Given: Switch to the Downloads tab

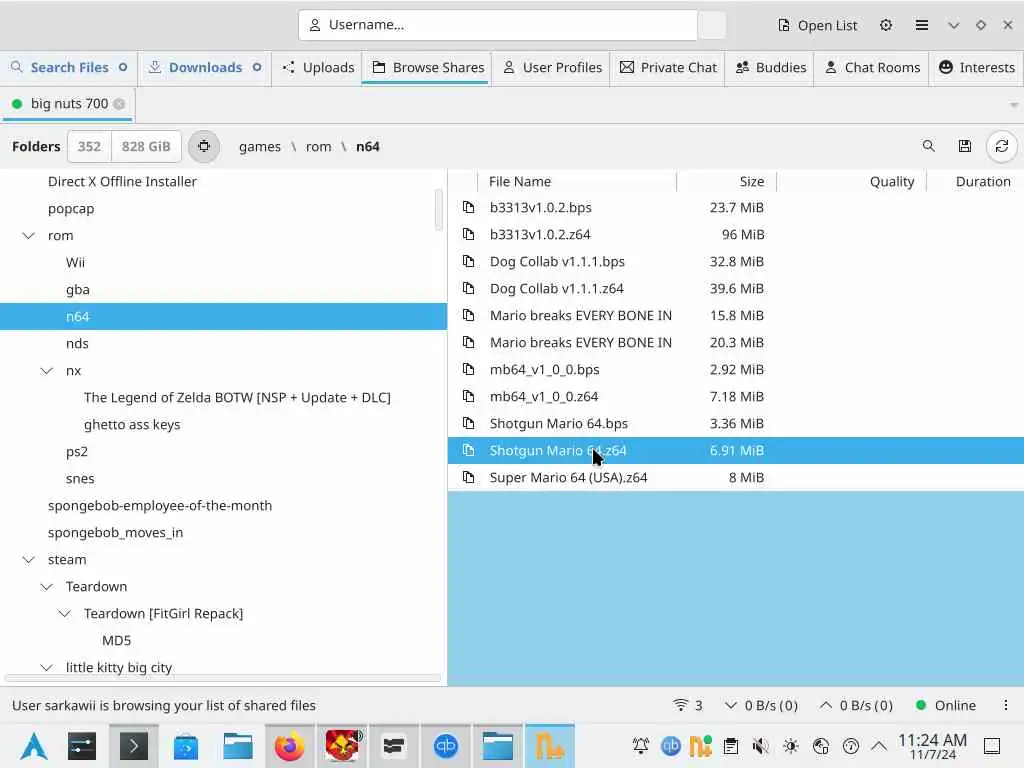Looking at the screenshot, I should click(204, 67).
